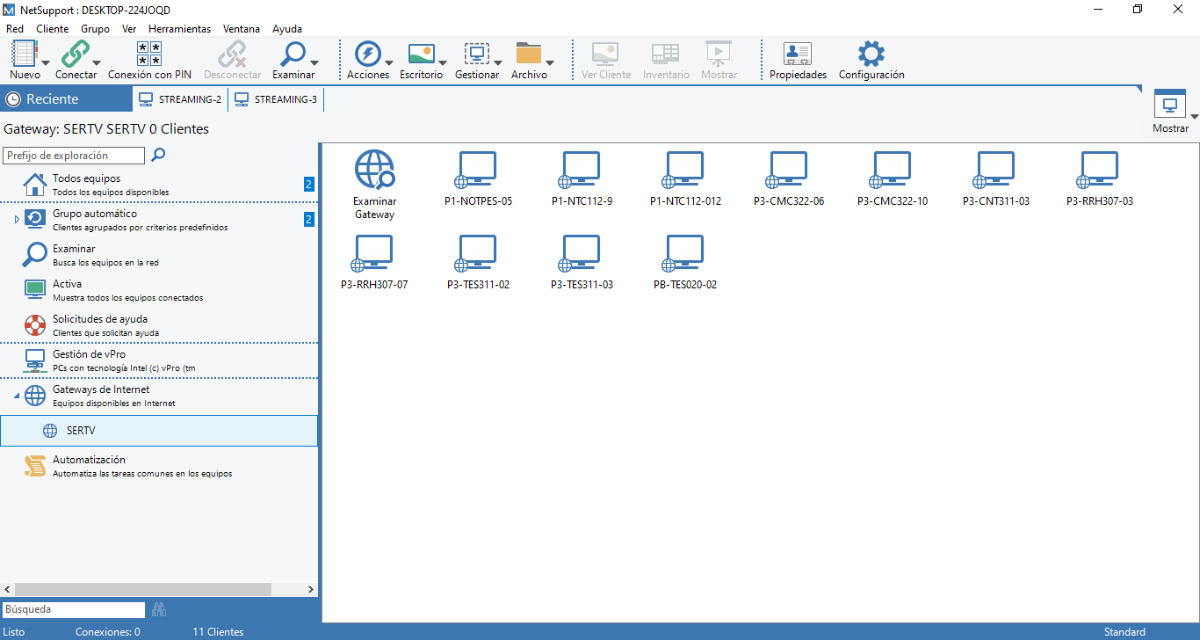The width and height of the screenshot is (1200, 640).
Task: Select client P1-NOTPES-05
Action: click(478, 170)
